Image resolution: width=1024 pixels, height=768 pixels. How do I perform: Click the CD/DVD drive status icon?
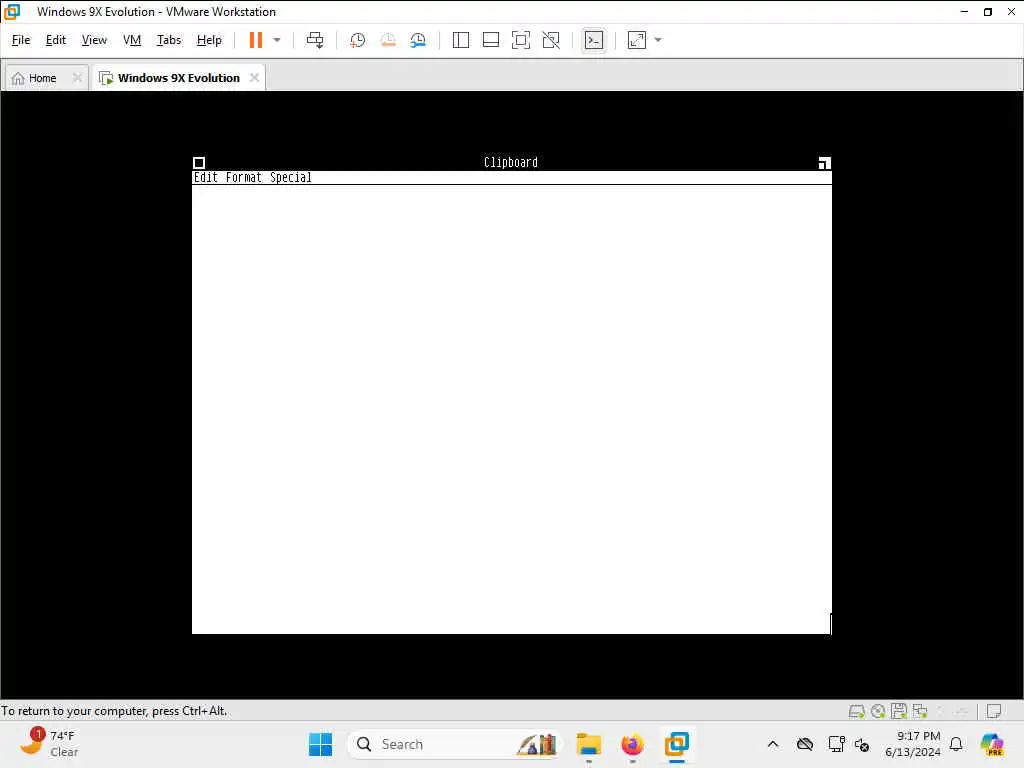(878, 711)
